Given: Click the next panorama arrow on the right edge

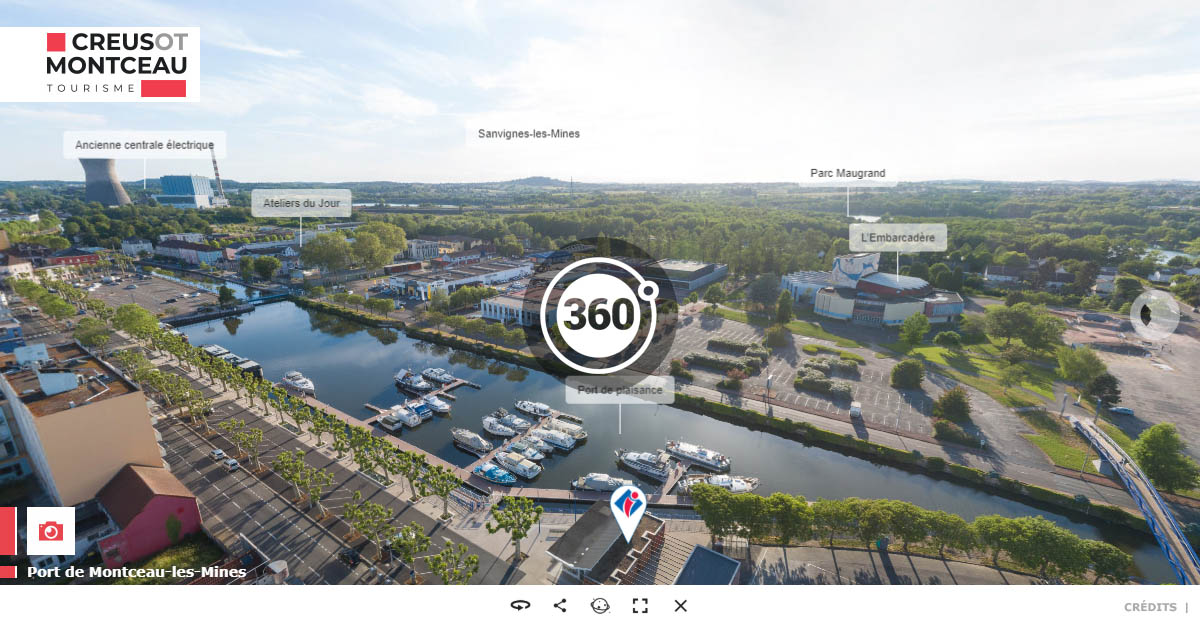Looking at the screenshot, I should 1155,315.
